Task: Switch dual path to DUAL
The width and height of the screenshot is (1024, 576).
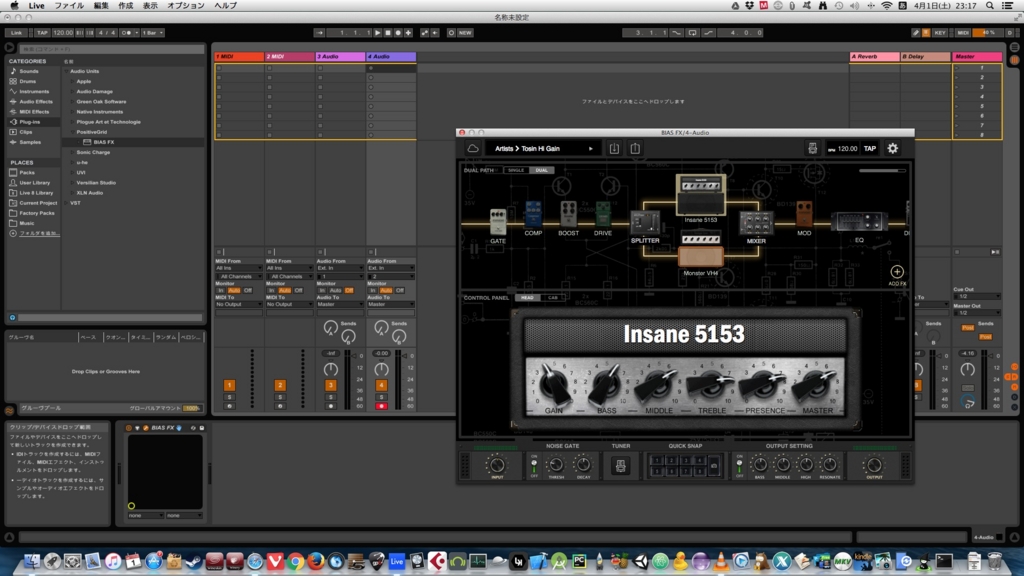Action: coord(541,170)
